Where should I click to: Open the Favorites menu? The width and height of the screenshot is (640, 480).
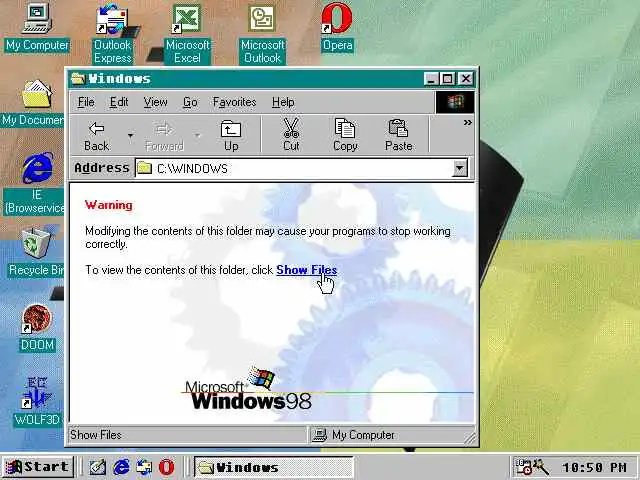(234, 102)
